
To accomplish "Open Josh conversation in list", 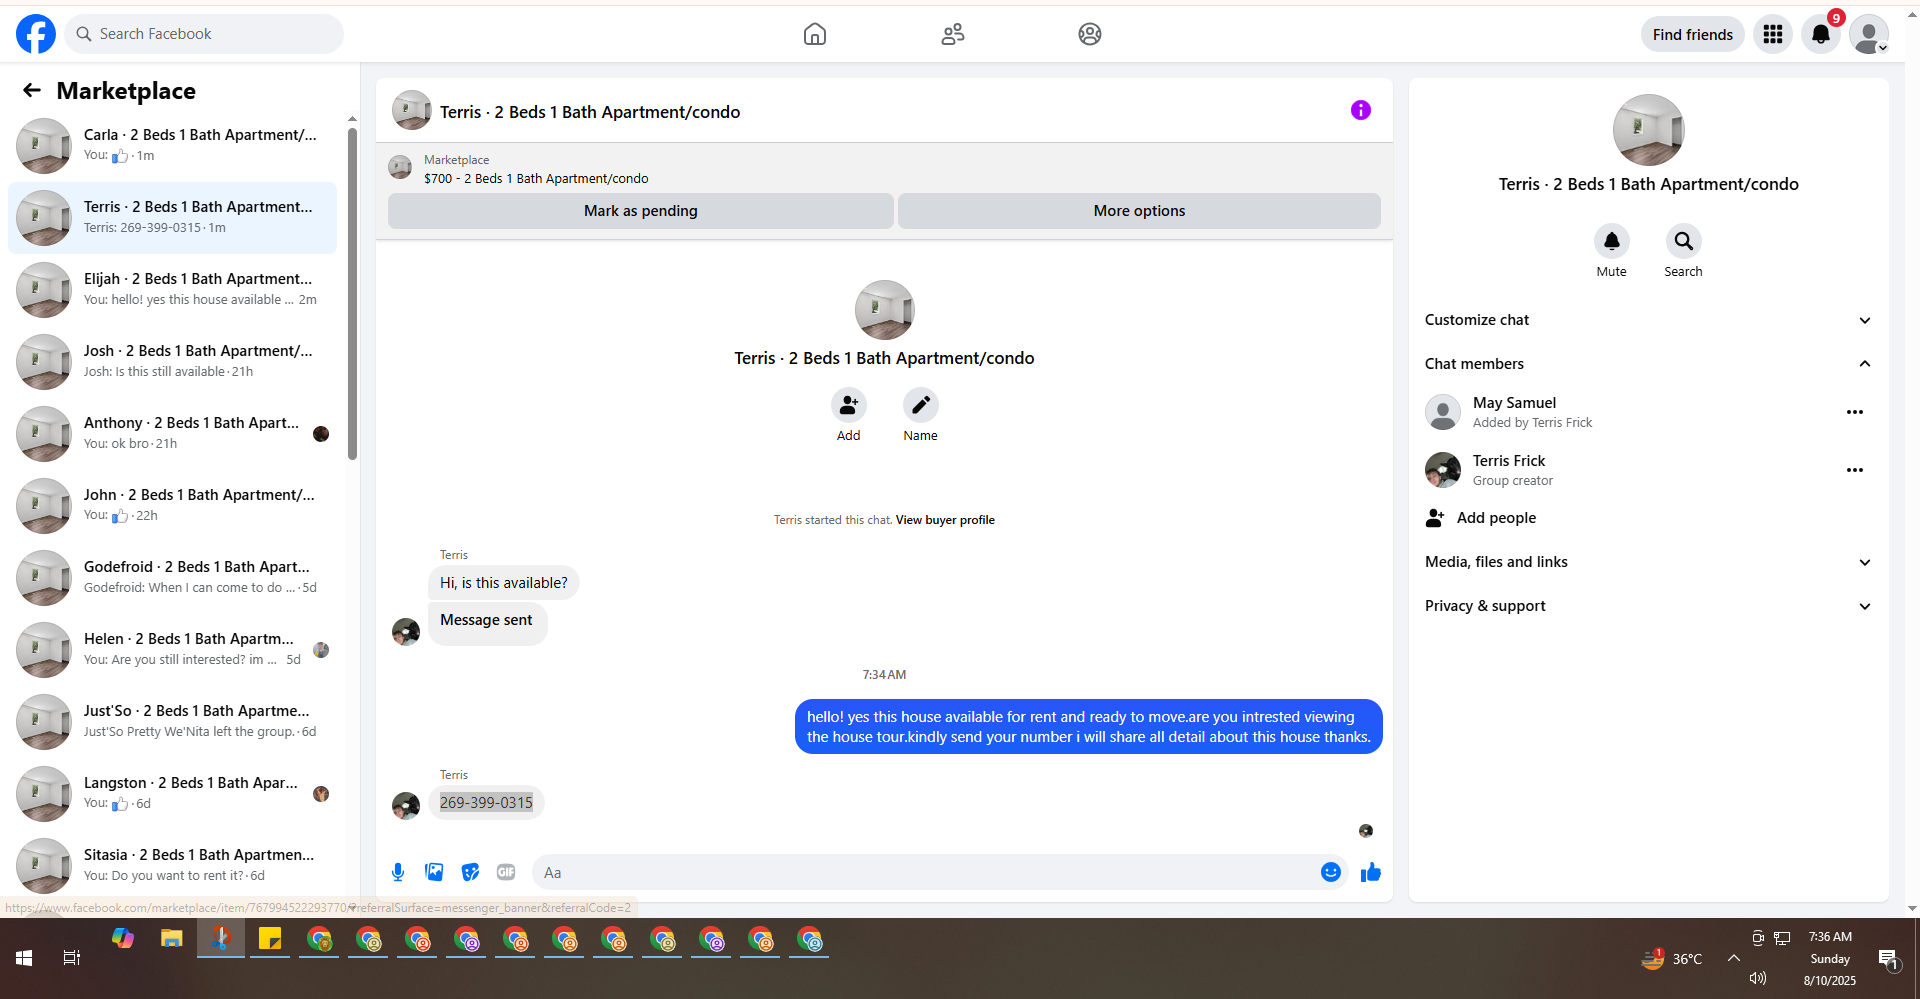I will (172, 362).
